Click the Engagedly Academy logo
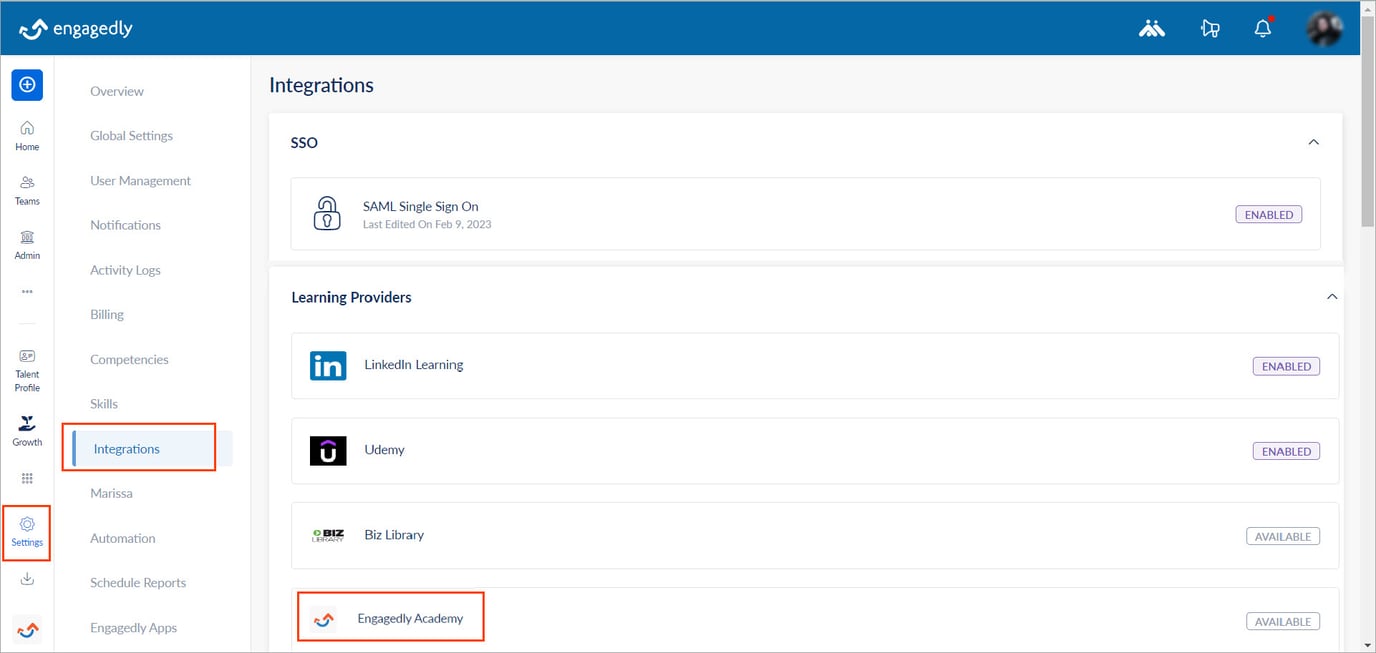The image size is (1376, 653). (x=323, y=619)
